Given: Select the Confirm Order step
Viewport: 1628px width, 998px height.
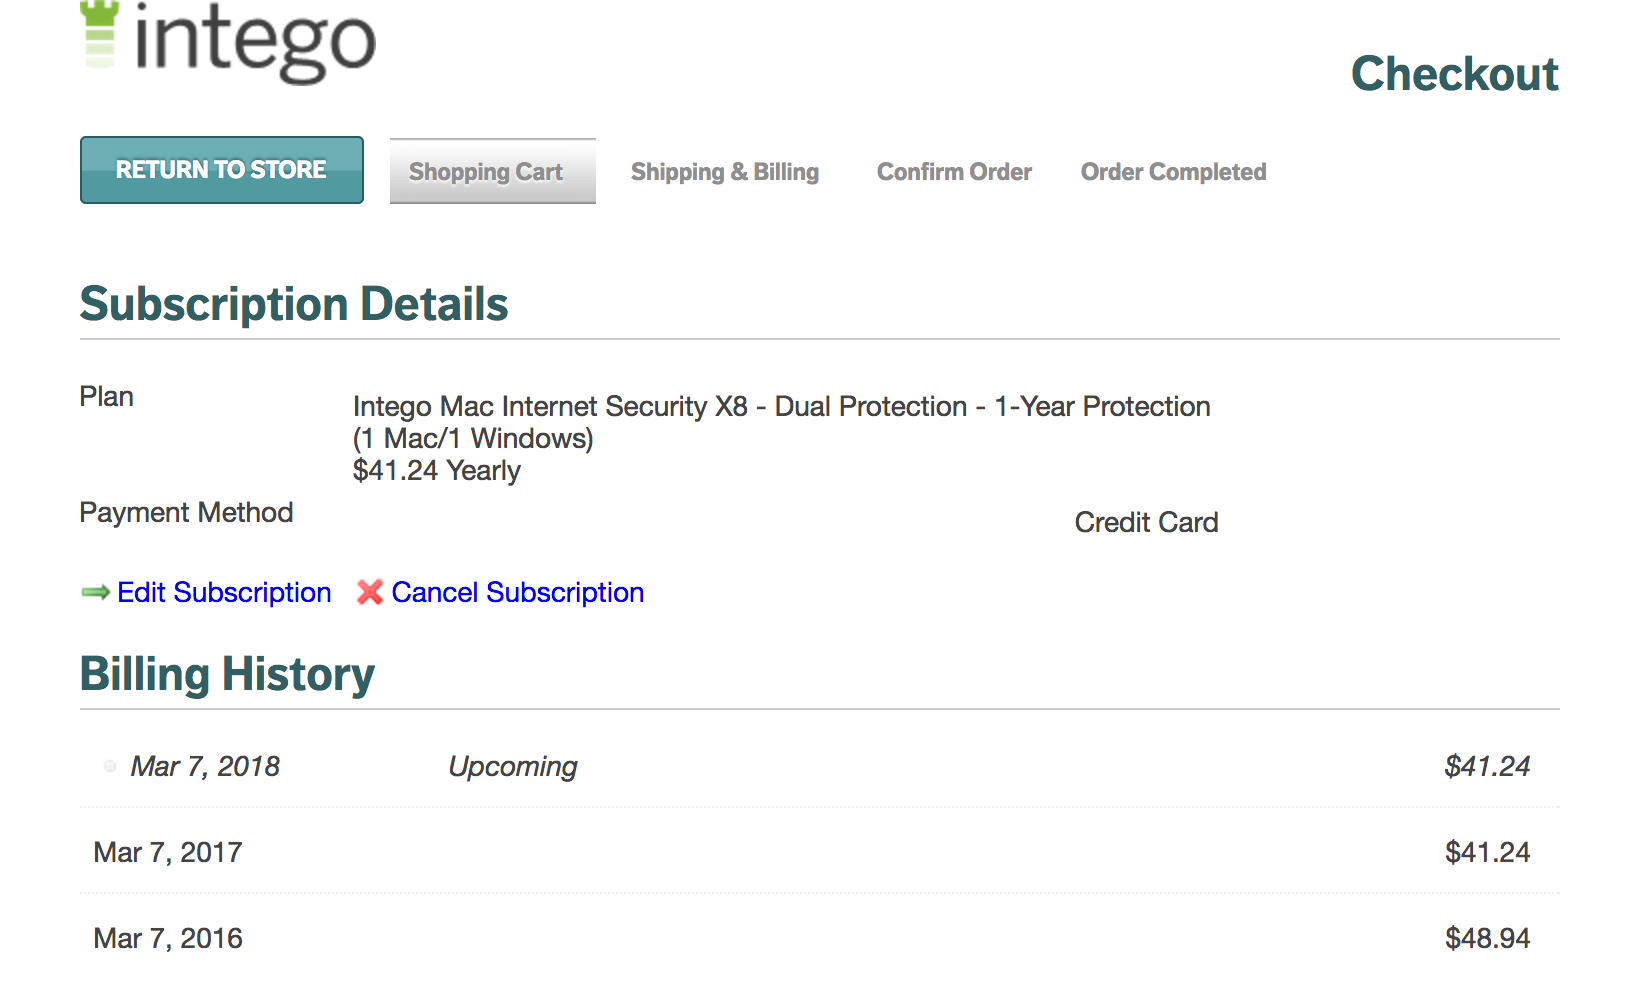Looking at the screenshot, I should 954,172.
